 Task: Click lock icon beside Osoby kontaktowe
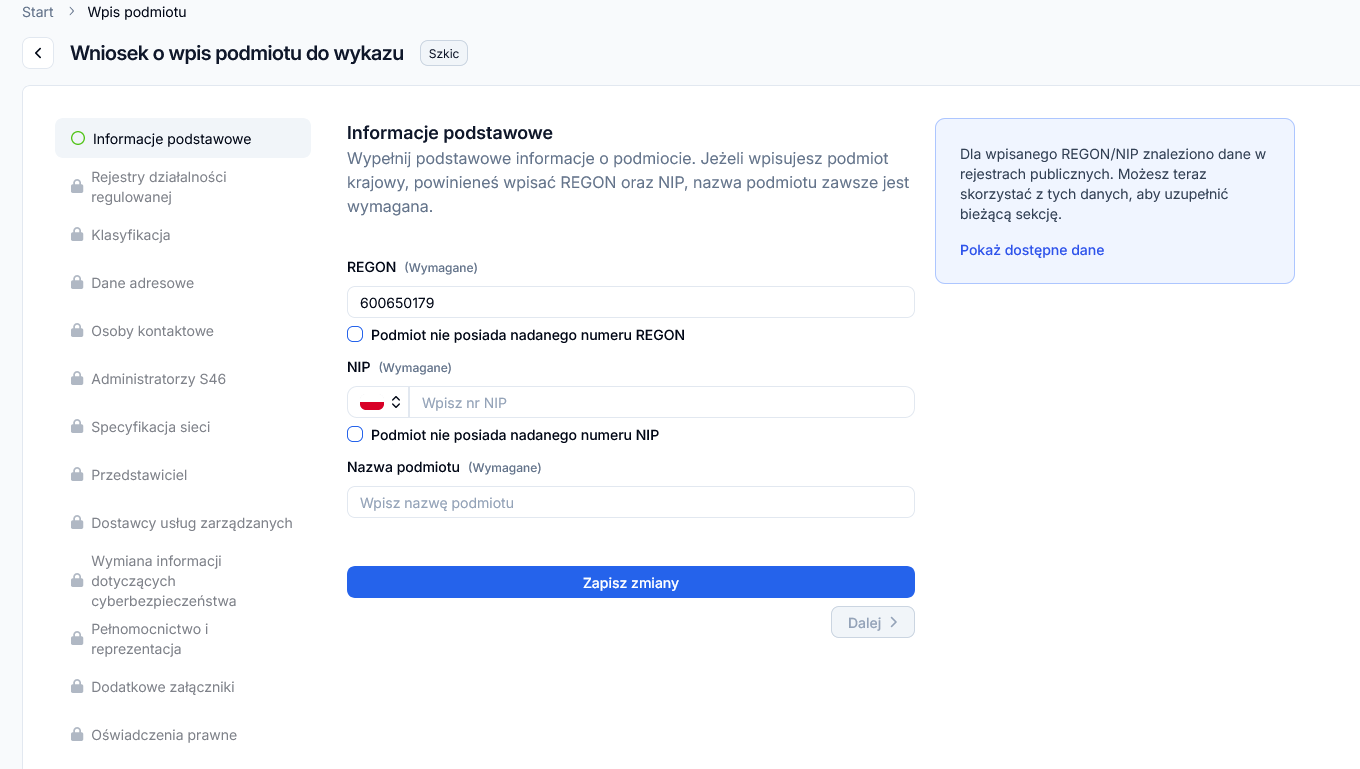coord(77,331)
